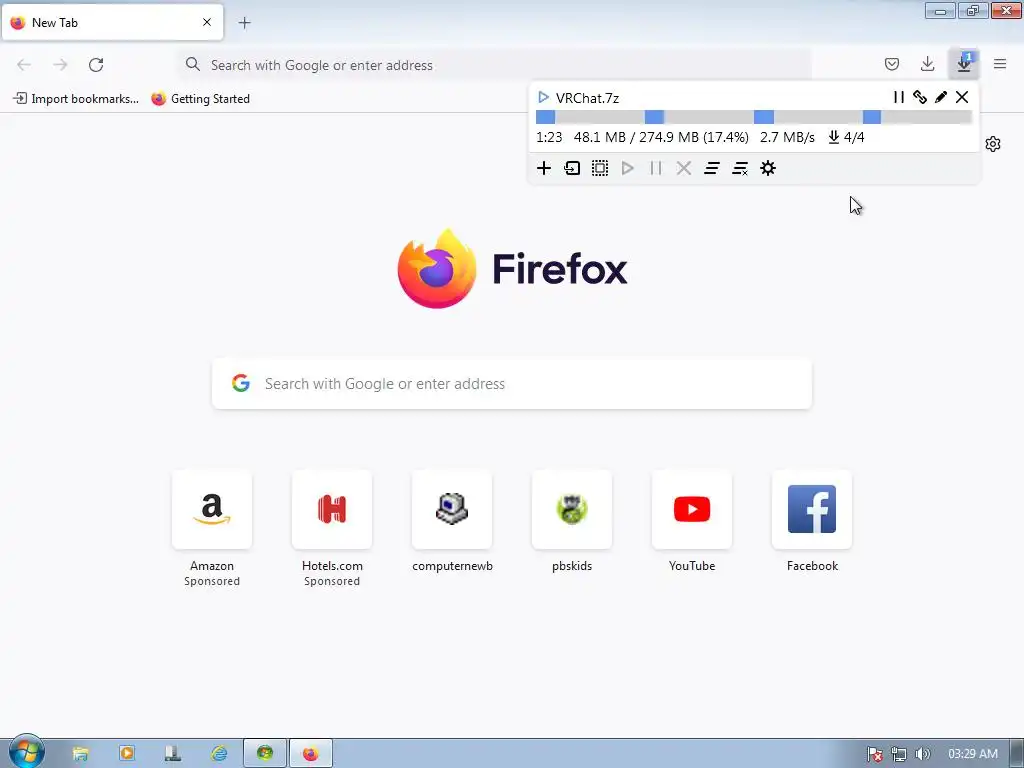The width and height of the screenshot is (1024, 768).
Task: Go forward one page
Action: point(60,65)
